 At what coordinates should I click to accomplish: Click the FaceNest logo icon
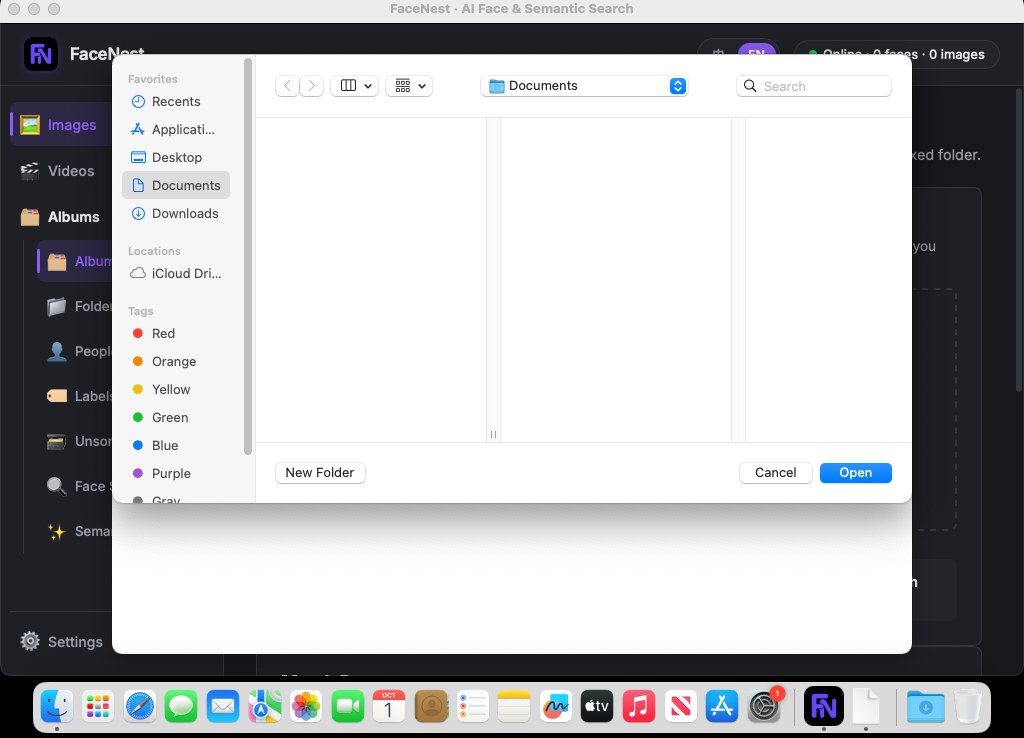point(40,54)
